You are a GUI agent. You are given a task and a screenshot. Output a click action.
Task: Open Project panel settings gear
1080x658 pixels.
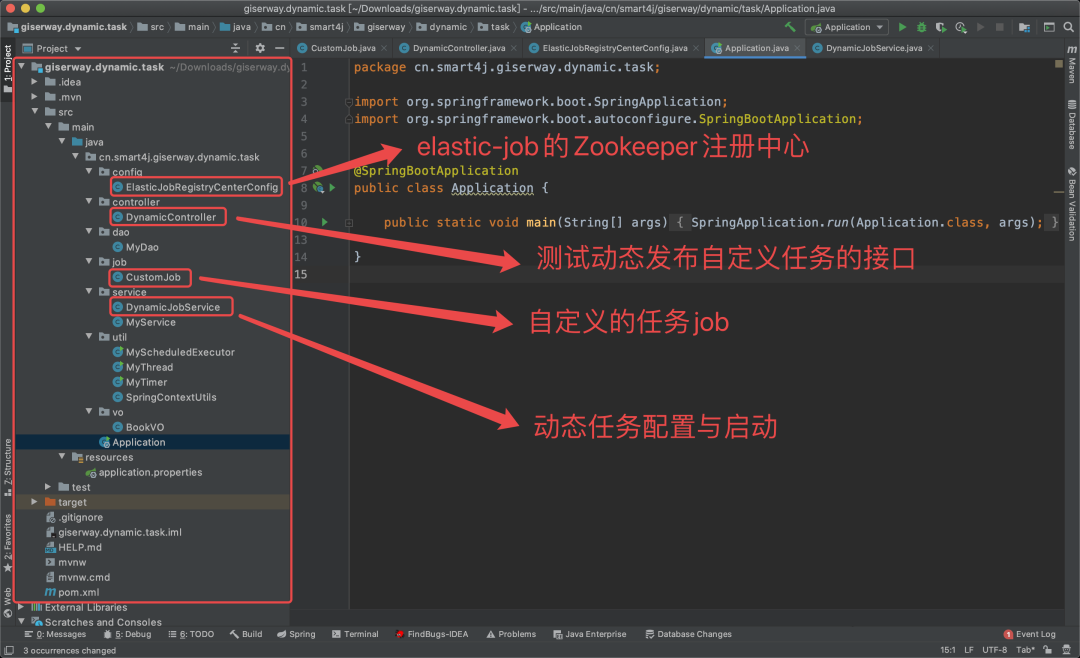260,48
